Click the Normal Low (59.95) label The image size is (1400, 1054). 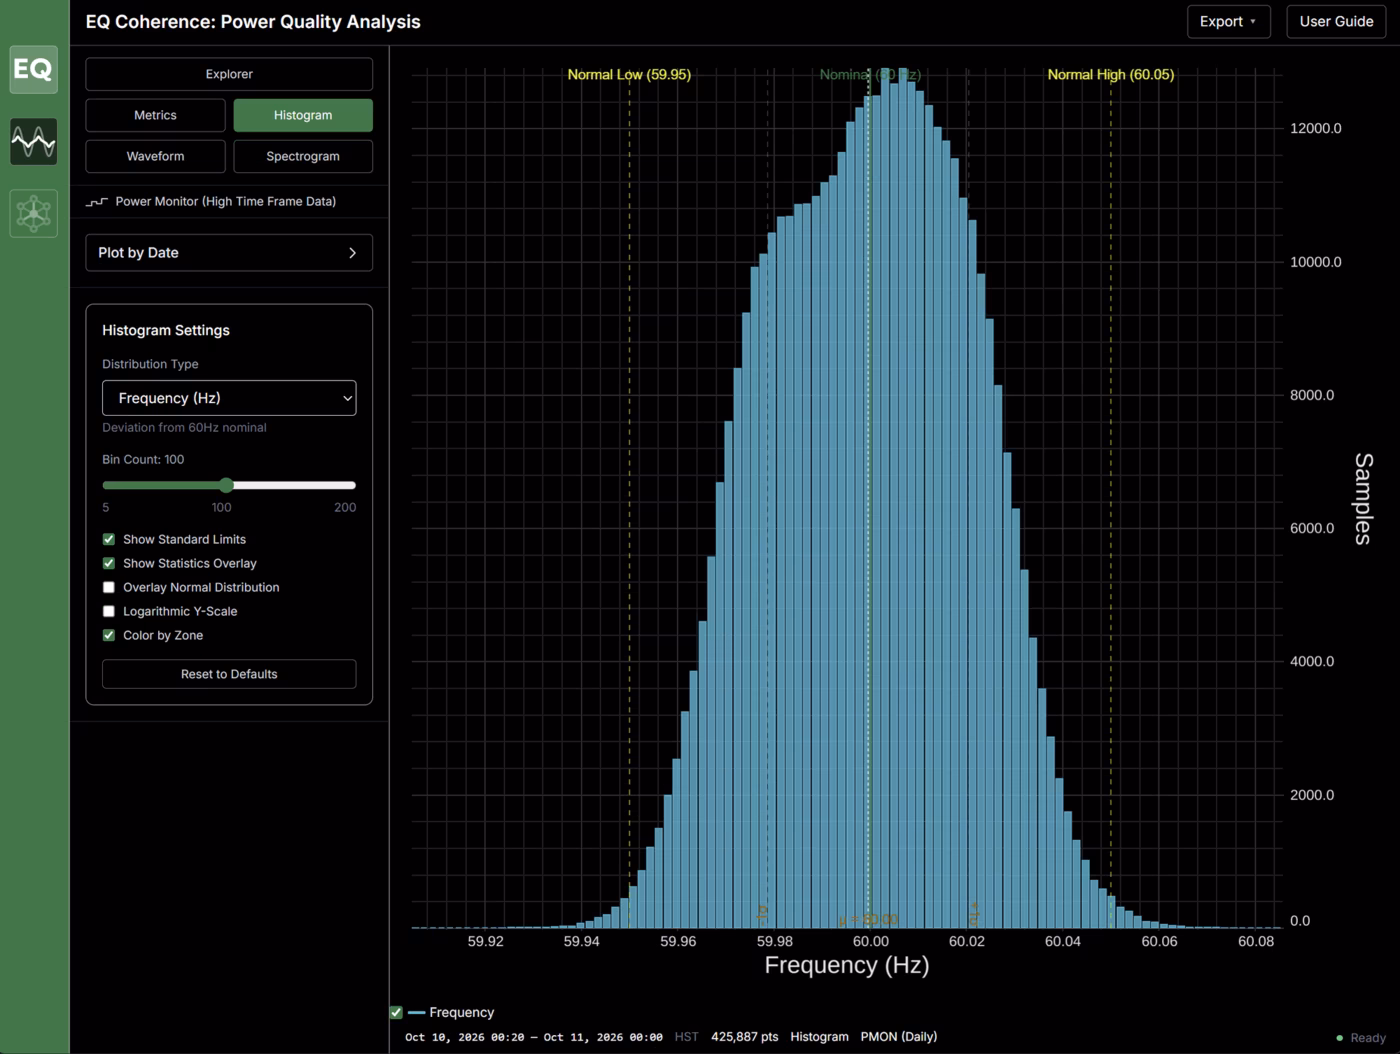coord(629,75)
